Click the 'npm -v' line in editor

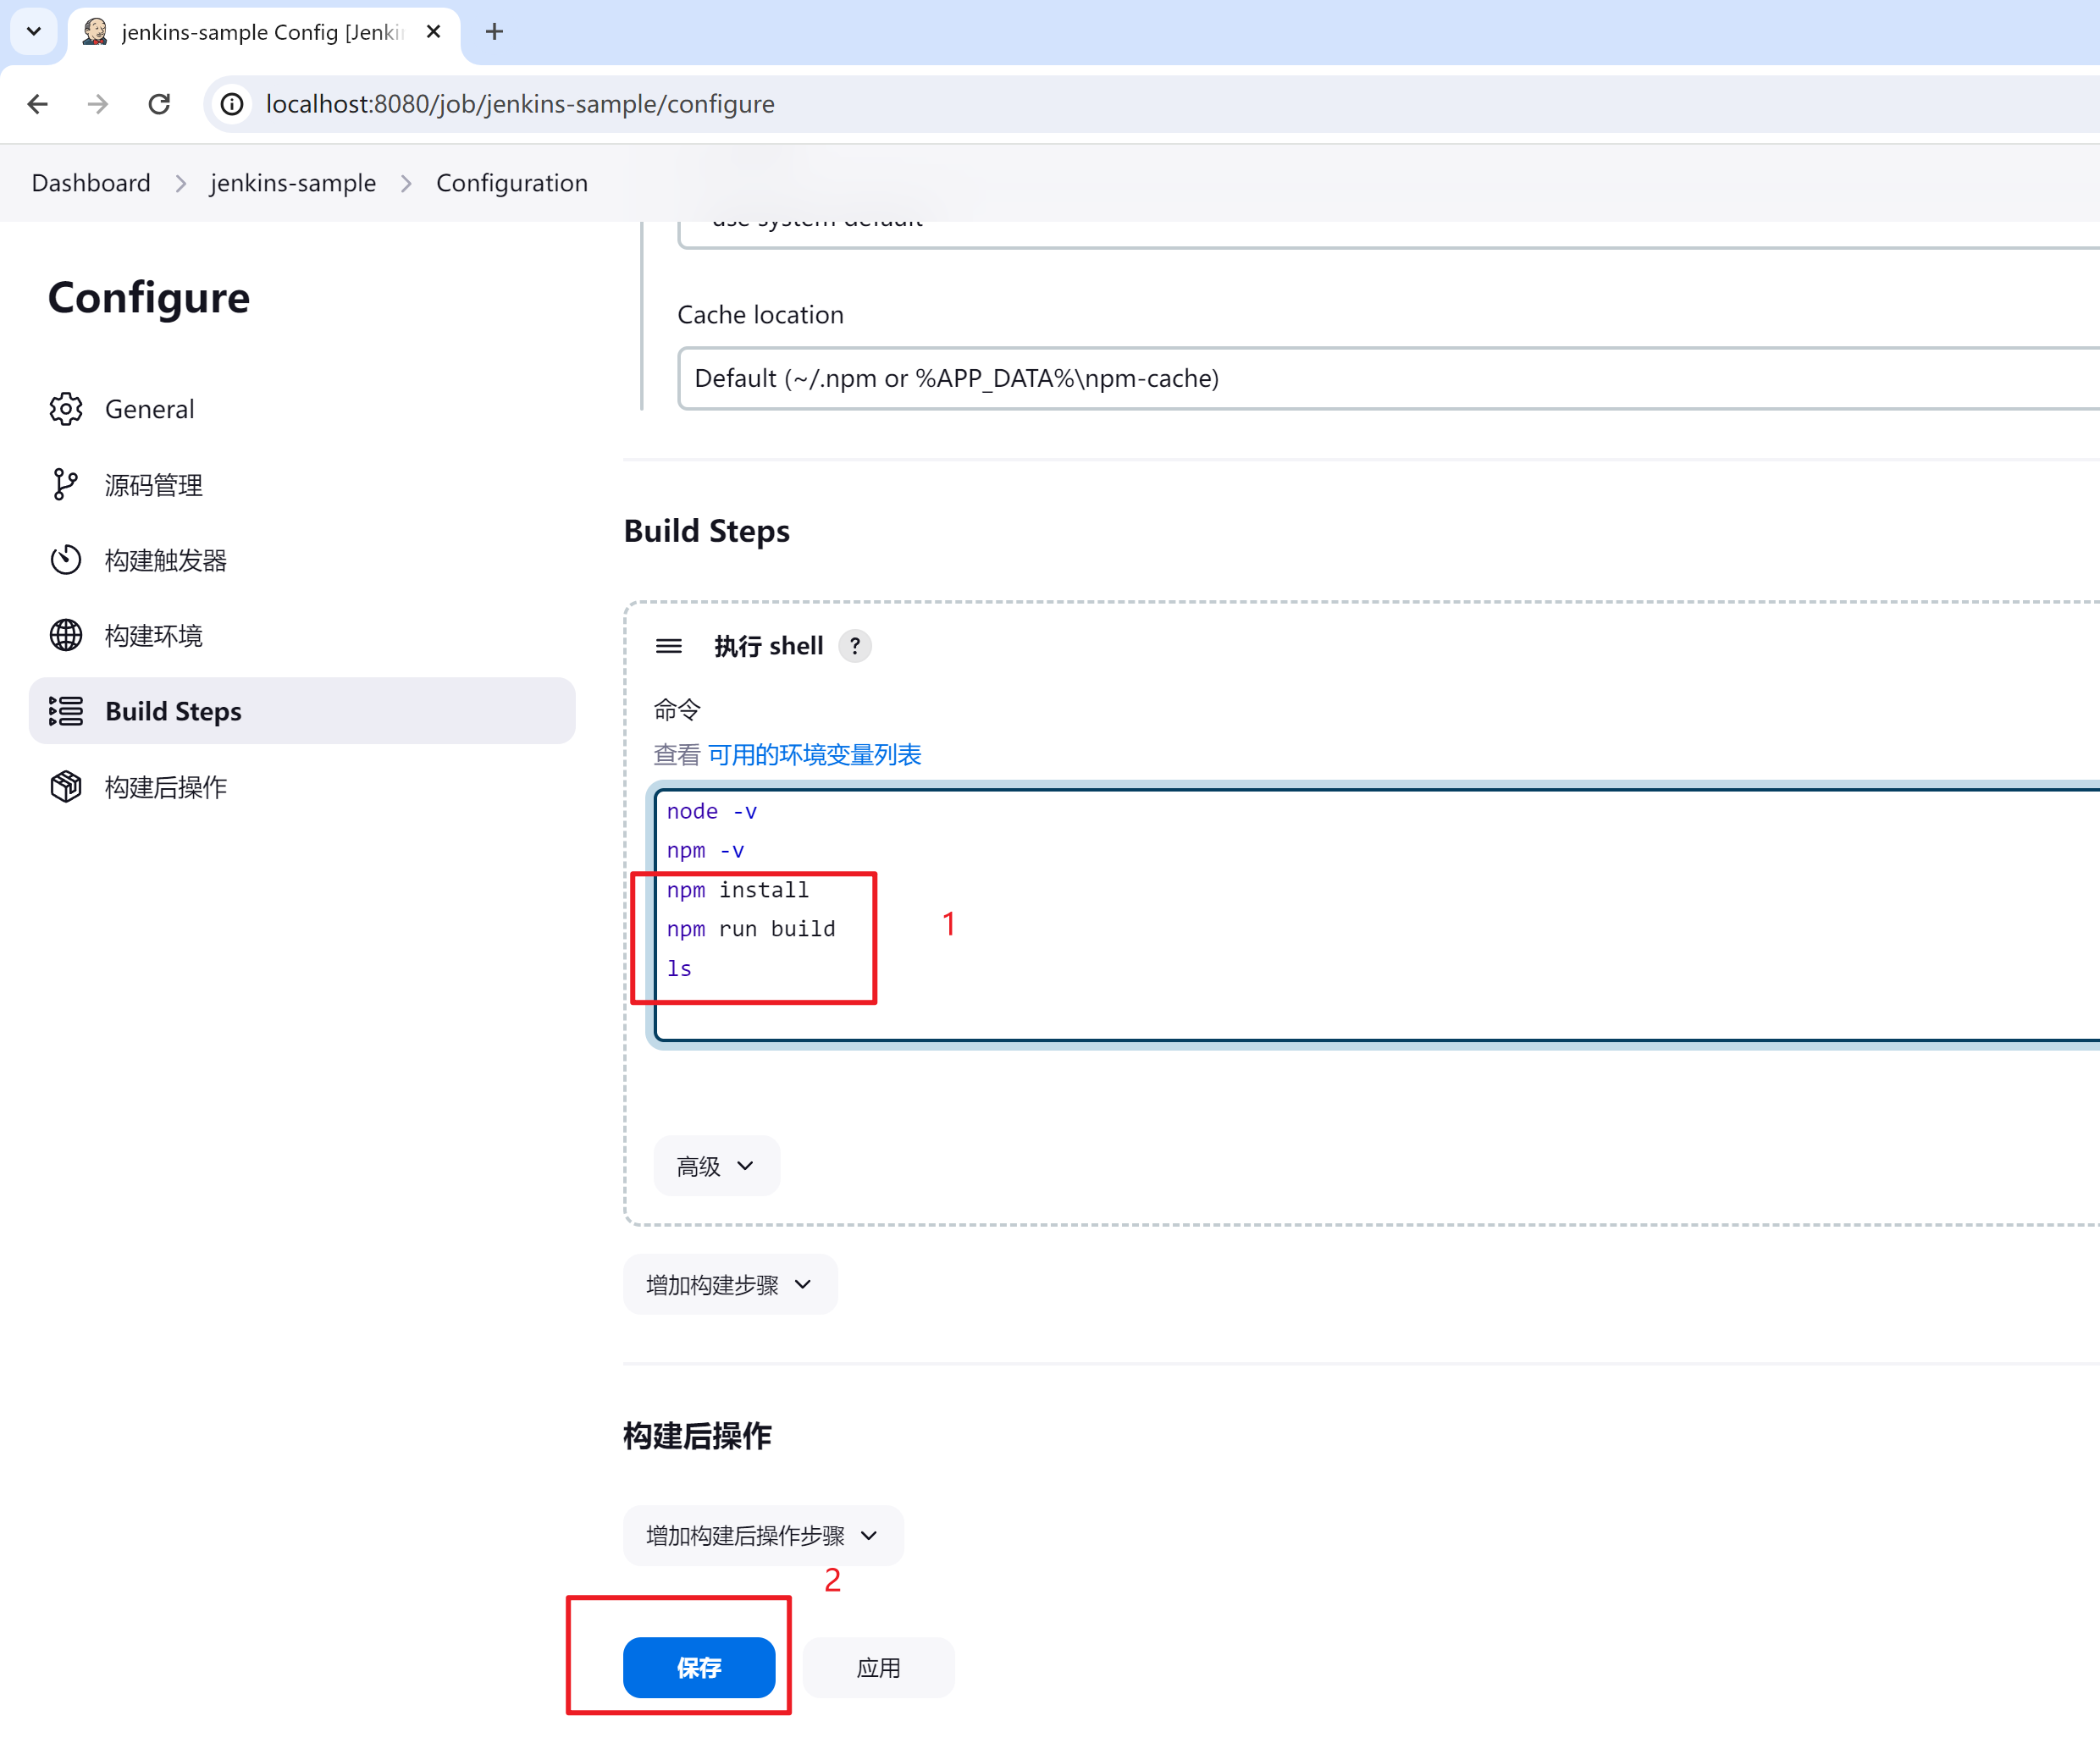pyautogui.click(x=706, y=851)
